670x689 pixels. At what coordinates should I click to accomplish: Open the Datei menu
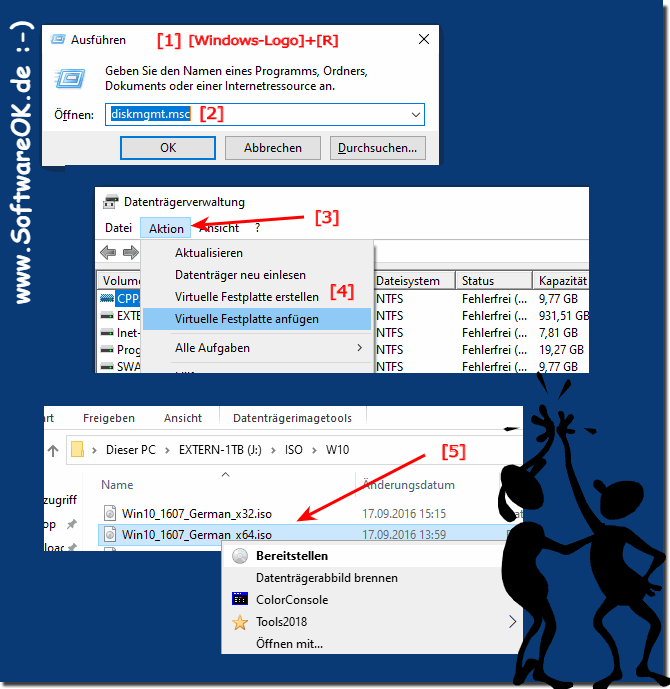click(118, 228)
